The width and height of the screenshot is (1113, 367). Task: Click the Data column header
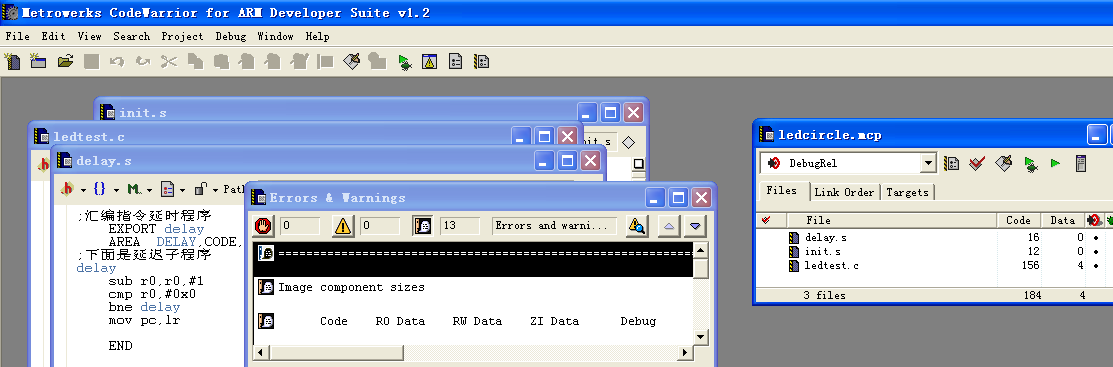(x=1062, y=221)
